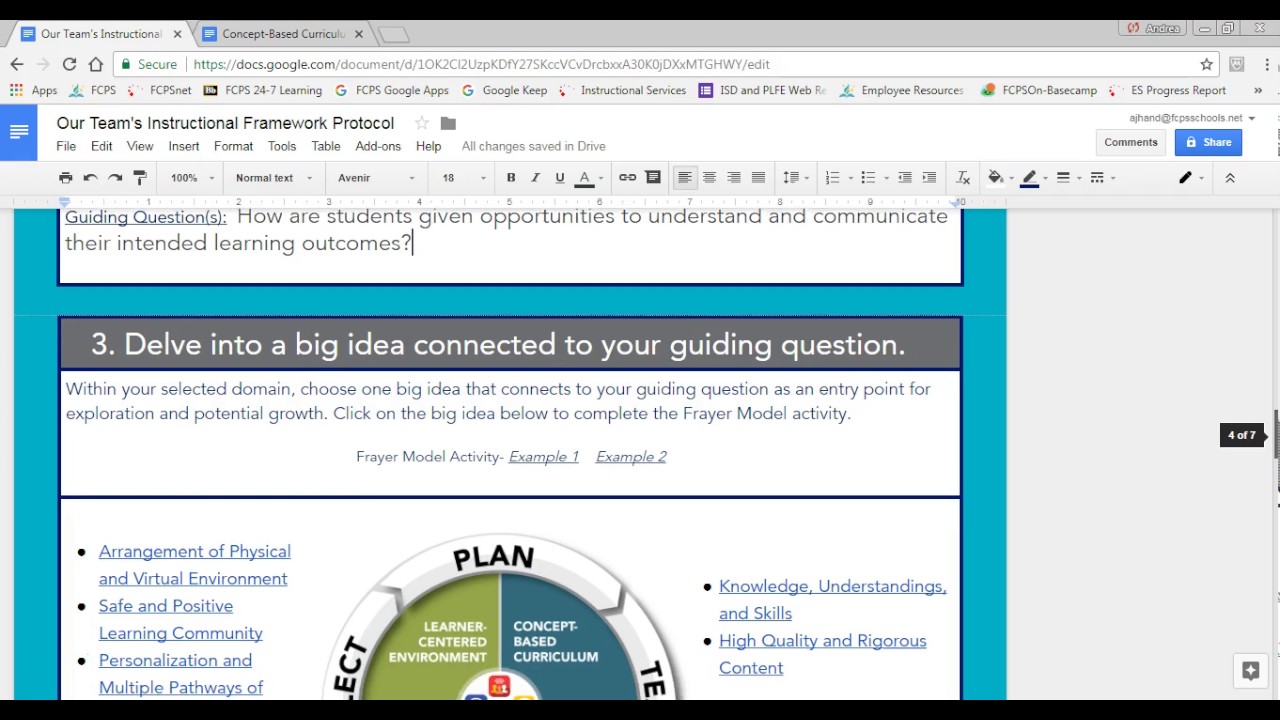
Task: Open the Insert menu
Action: (184, 146)
